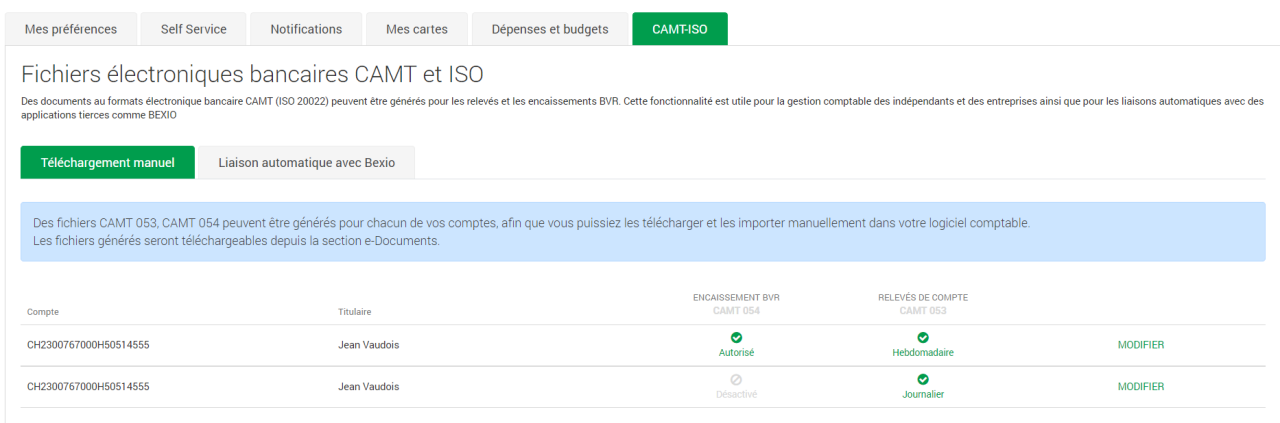Viewport: 1280px width, 423px height.
Task: Click the Autorisé status label
Action: (736, 353)
